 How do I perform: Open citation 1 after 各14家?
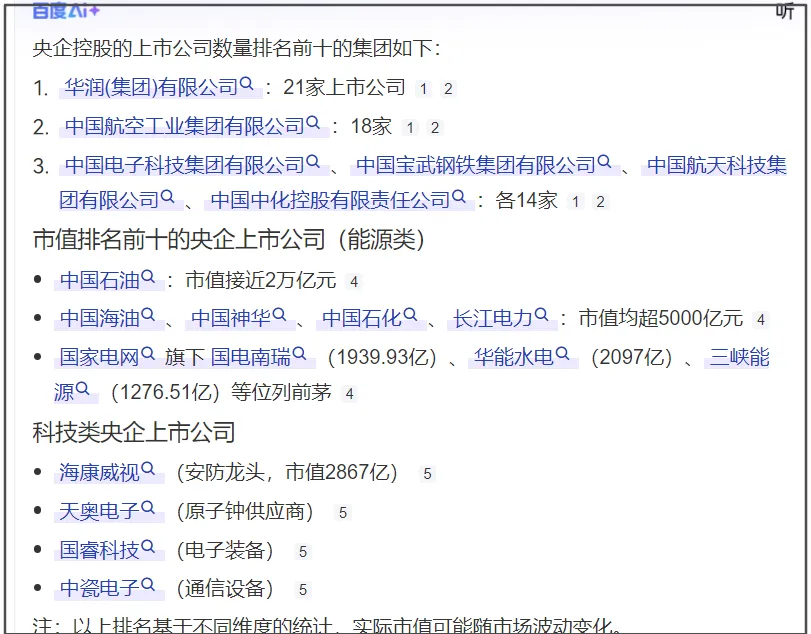point(576,202)
